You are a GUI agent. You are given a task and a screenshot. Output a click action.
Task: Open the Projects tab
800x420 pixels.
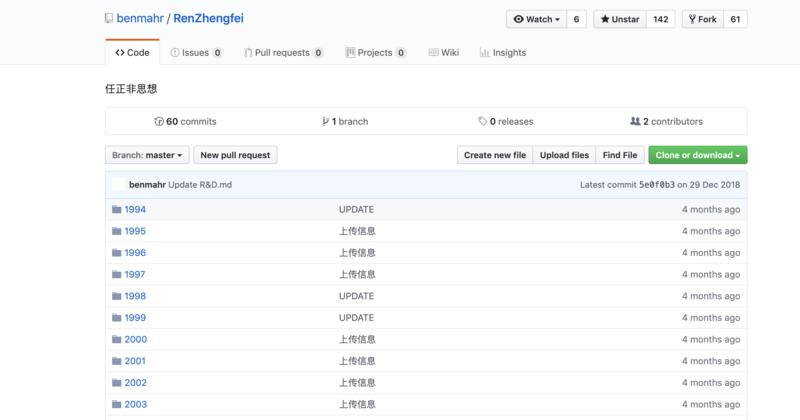tap(376, 53)
